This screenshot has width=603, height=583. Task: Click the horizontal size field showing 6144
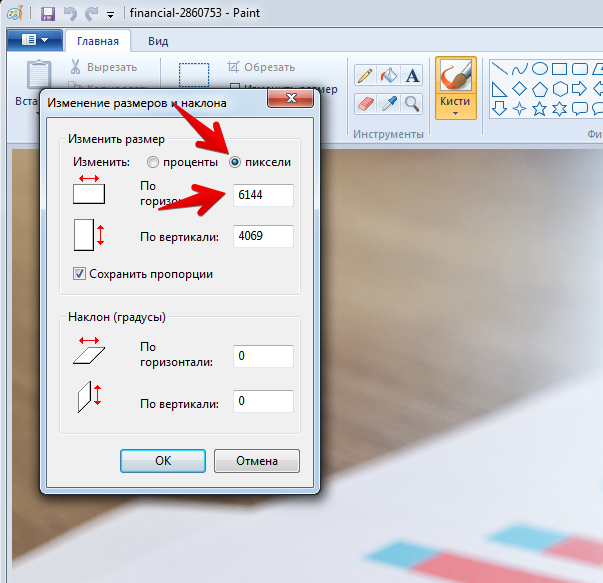tap(263, 195)
